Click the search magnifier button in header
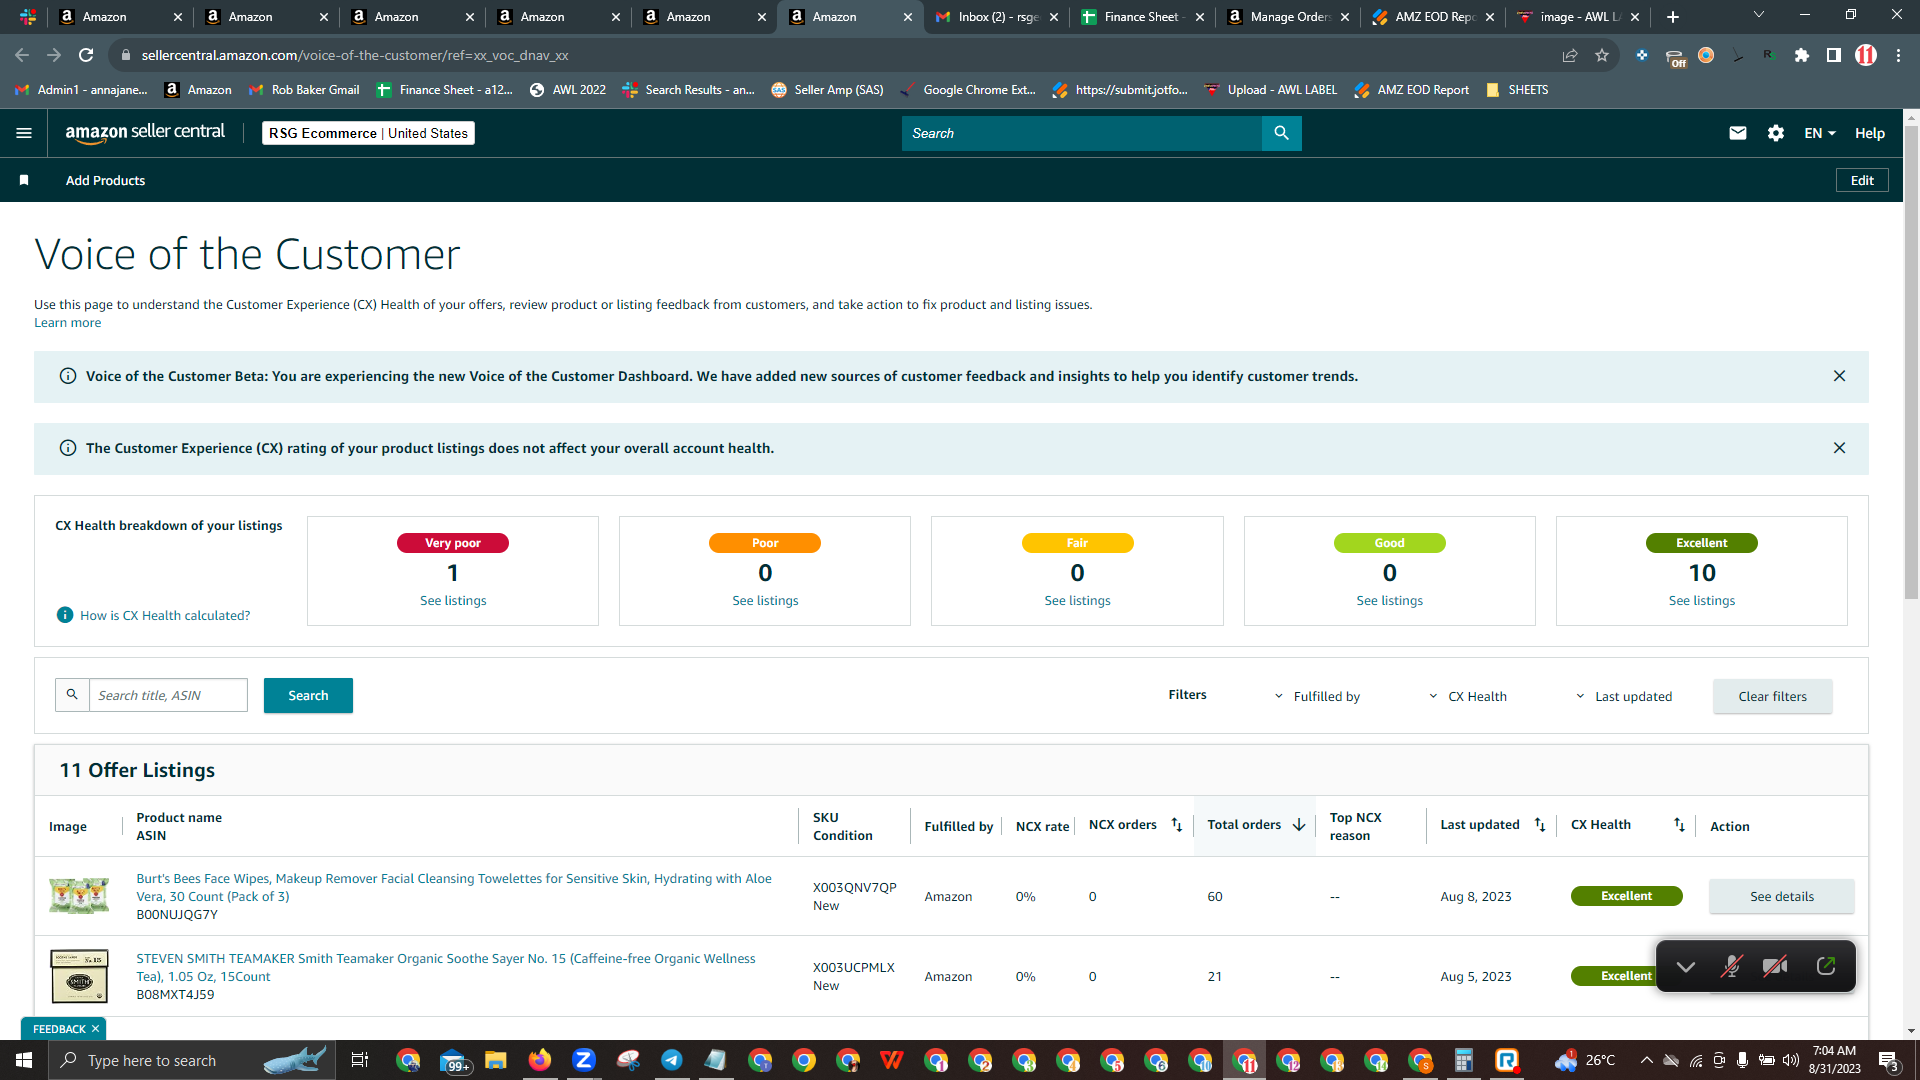Screen dimensions: 1920x1080 pos(1281,133)
